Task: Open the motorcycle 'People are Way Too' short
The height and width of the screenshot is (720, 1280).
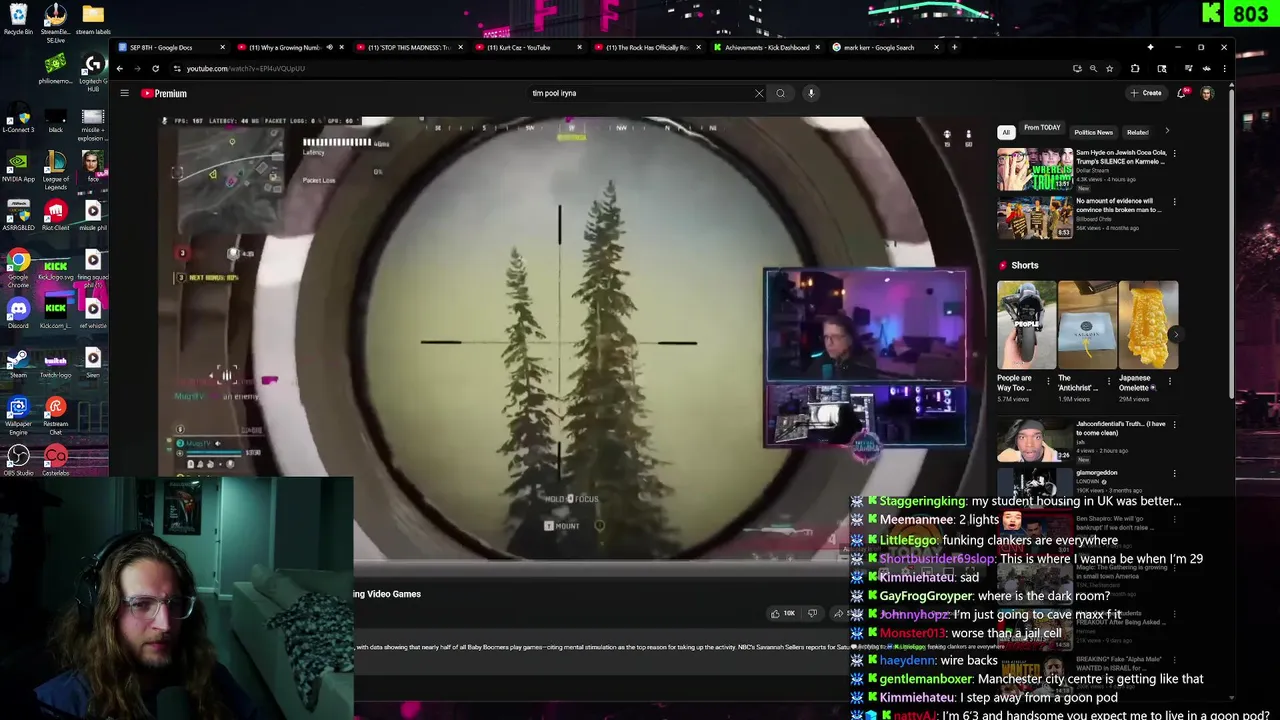Action: tap(1027, 325)
